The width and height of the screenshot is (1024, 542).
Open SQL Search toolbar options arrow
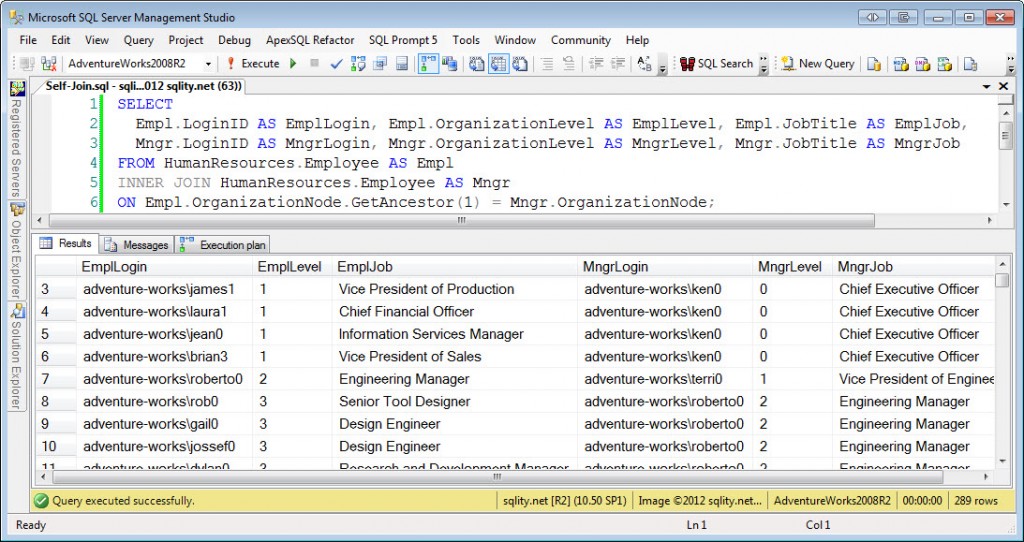pyautogui.click(x=763, y=63)
